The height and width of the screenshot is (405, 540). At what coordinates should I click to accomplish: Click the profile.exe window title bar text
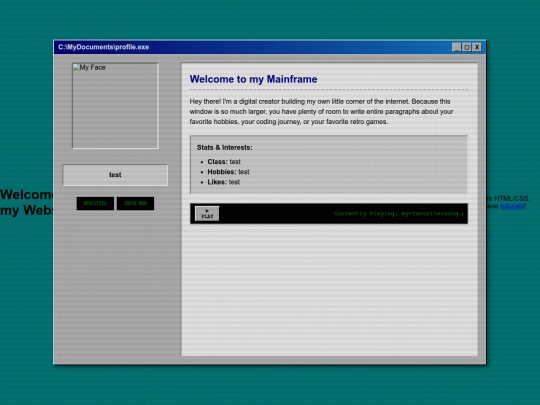(x=103, y=47)
